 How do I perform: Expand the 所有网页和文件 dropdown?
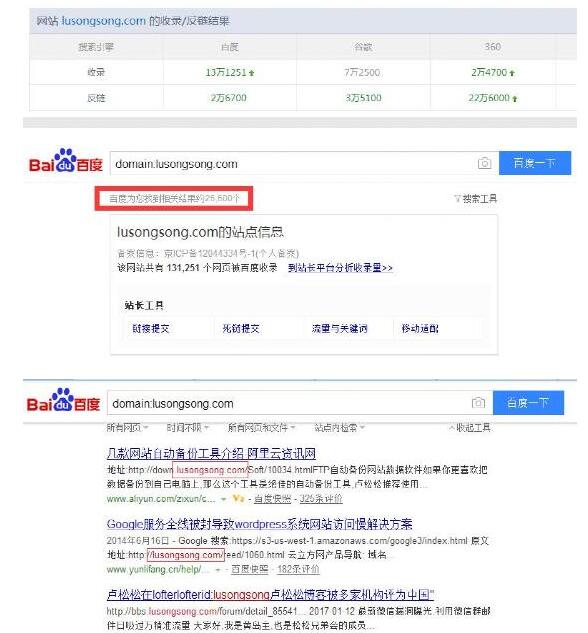262,428
